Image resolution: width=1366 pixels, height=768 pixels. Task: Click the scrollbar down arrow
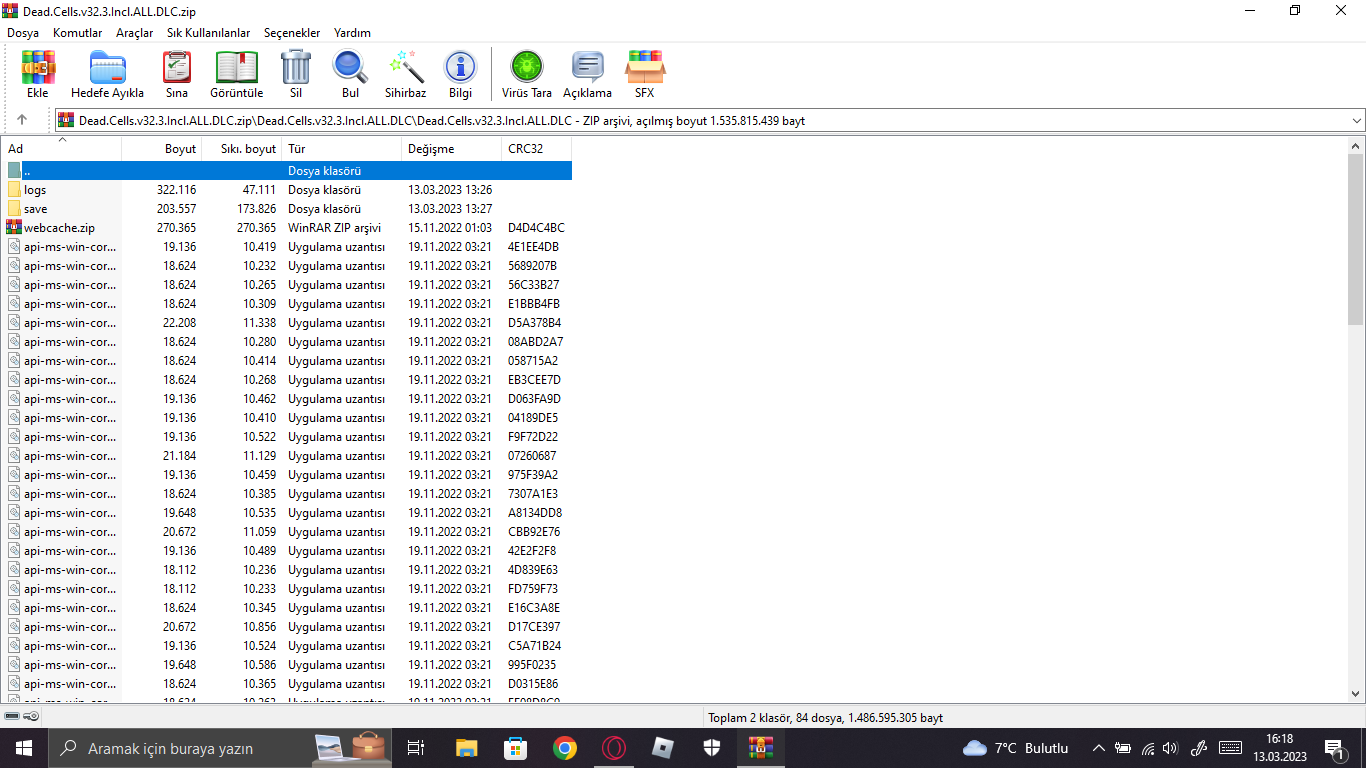pyautogui.click(x=1356, y=693)
